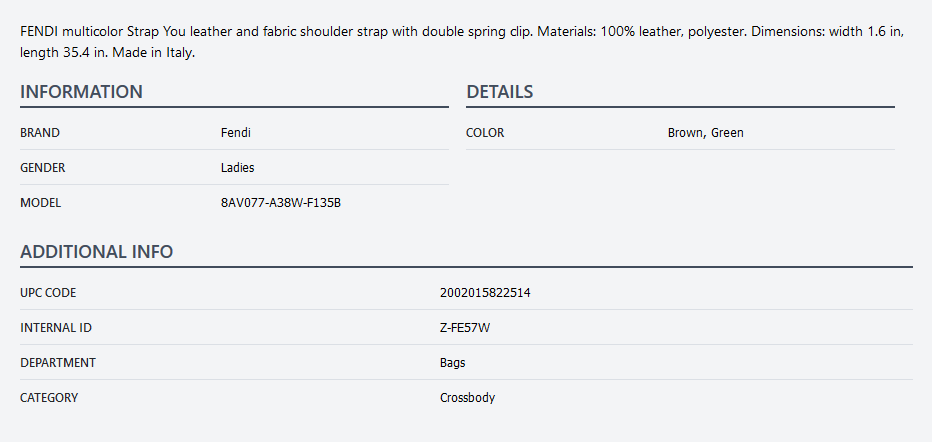Click the MODEL row label
Image resolution: width=932 pixels, height=442 pixels.
point(41,203)
